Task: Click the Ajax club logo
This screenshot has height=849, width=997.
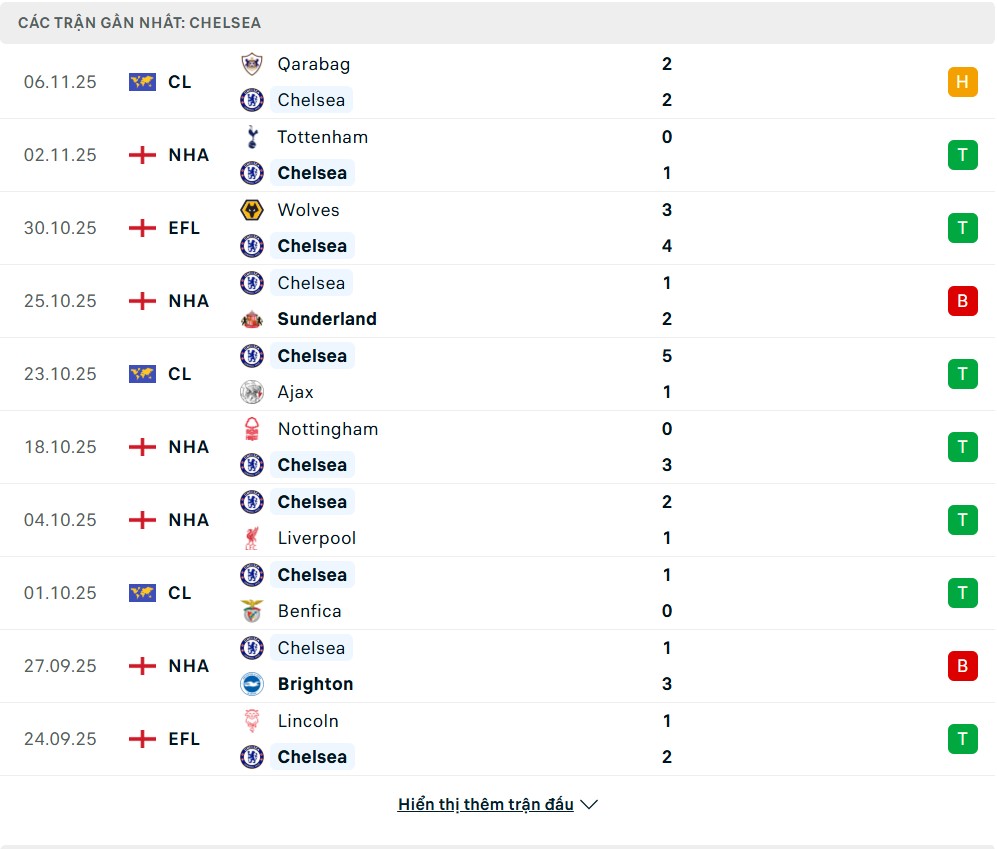Action: coord(252,392)
